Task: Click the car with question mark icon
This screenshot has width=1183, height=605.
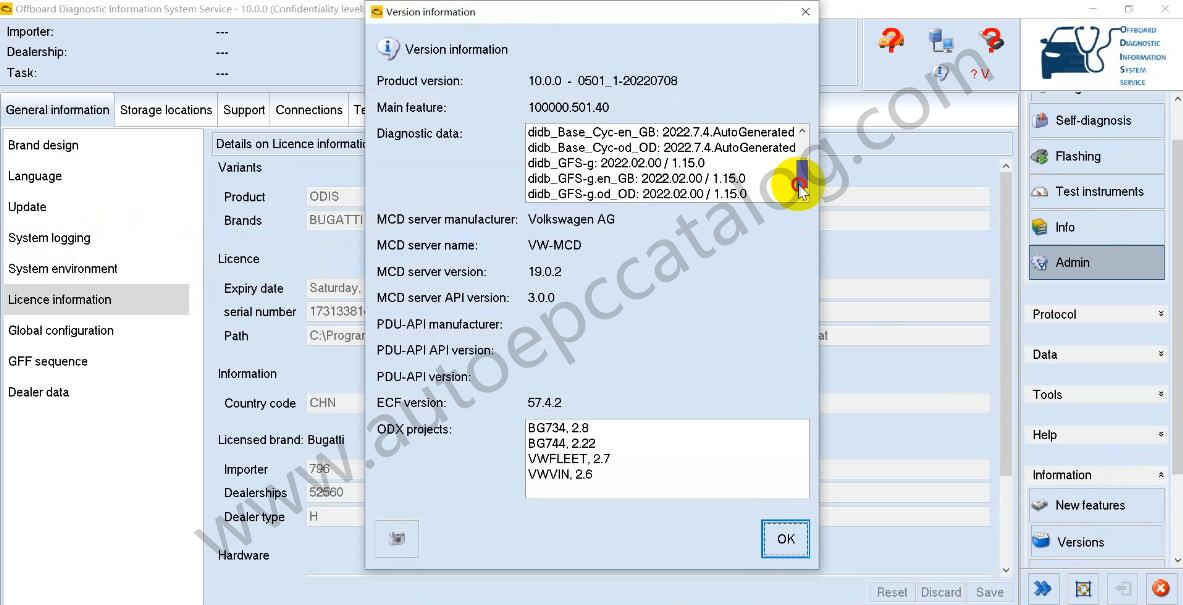Action: tap(892, 40)
